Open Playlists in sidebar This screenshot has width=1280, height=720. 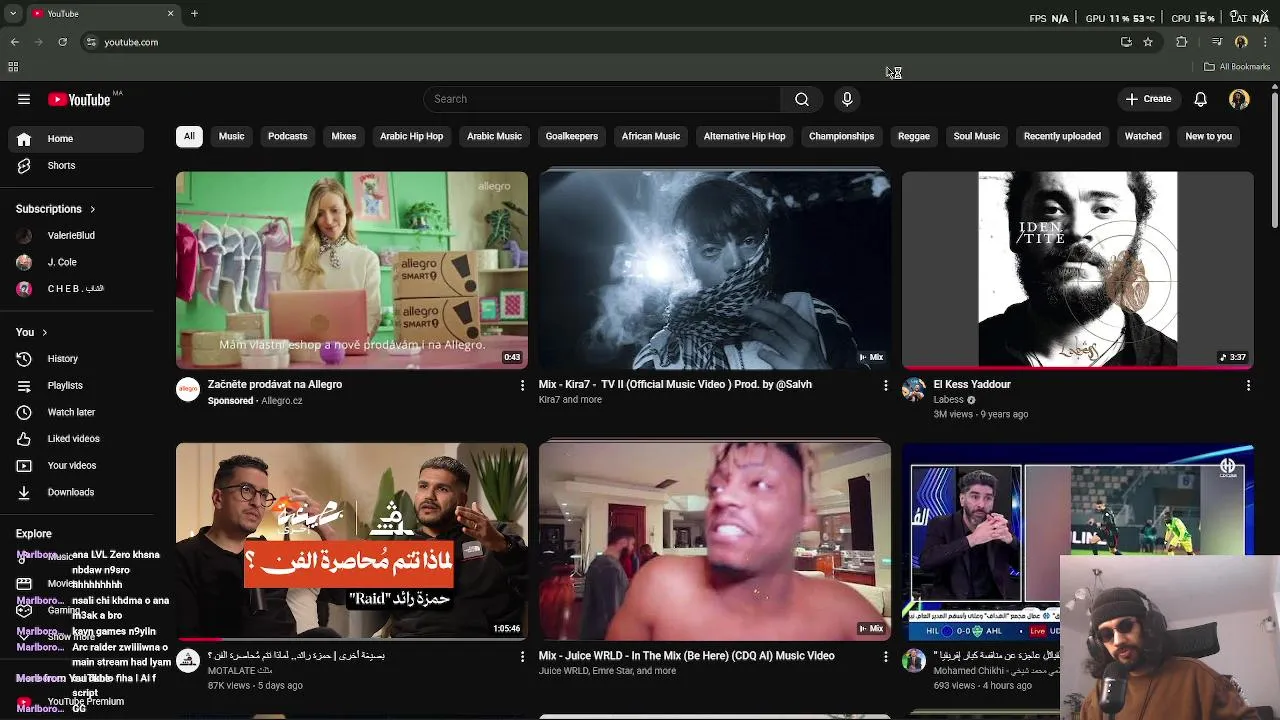tap(76, 386)
